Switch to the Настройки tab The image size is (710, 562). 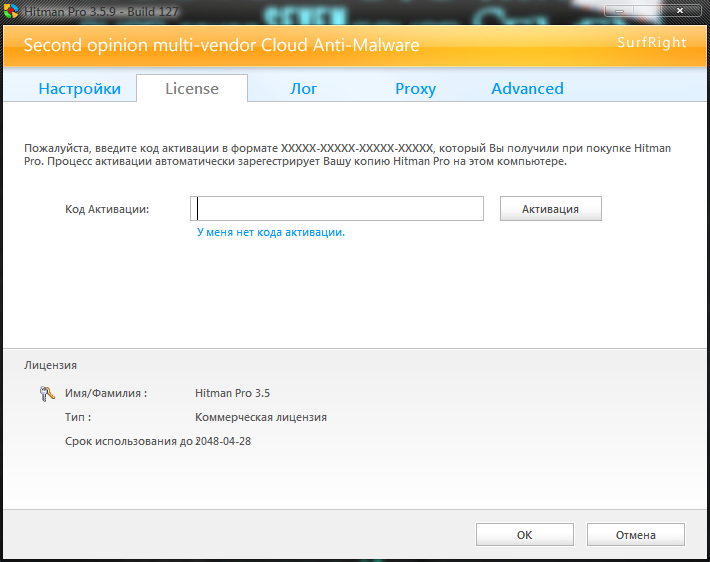click(80, 89)
